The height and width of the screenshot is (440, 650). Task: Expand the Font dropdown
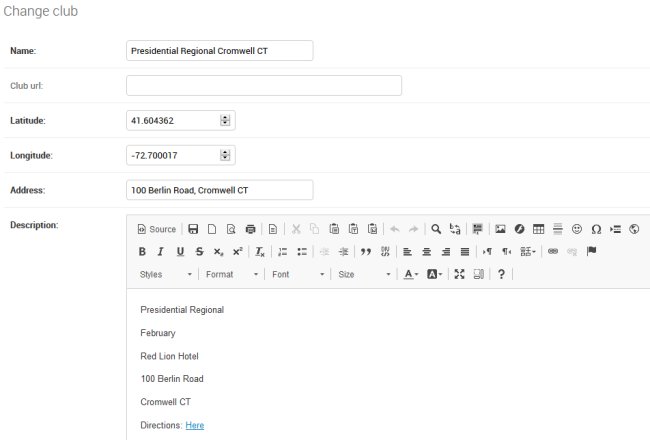click(298, 274)
